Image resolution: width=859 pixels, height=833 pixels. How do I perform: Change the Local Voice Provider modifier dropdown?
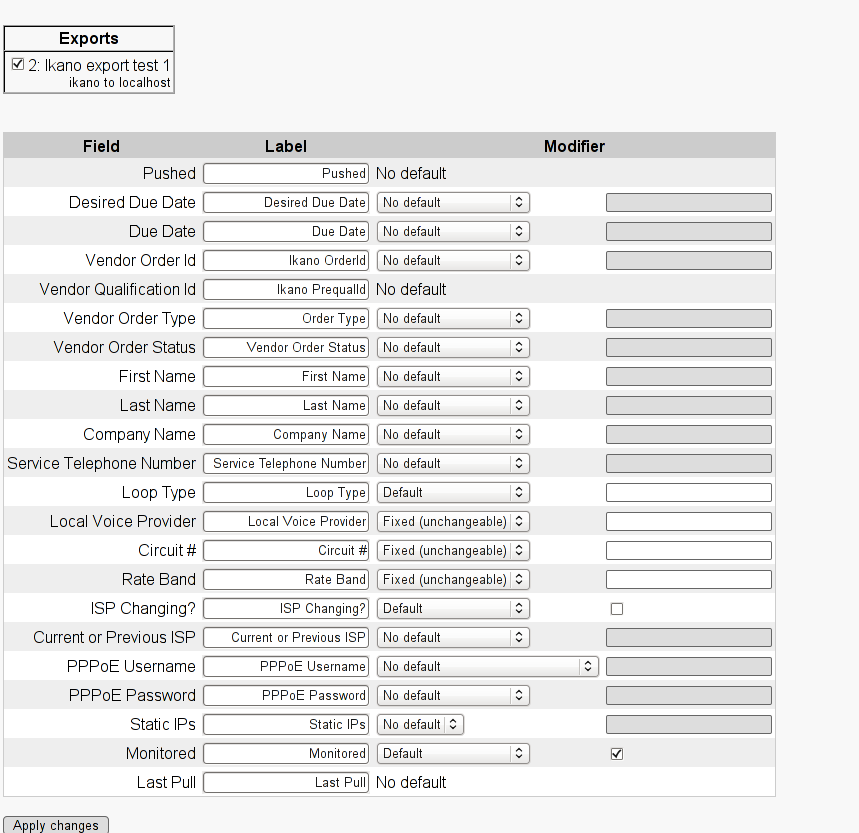(x=452, y=522)
